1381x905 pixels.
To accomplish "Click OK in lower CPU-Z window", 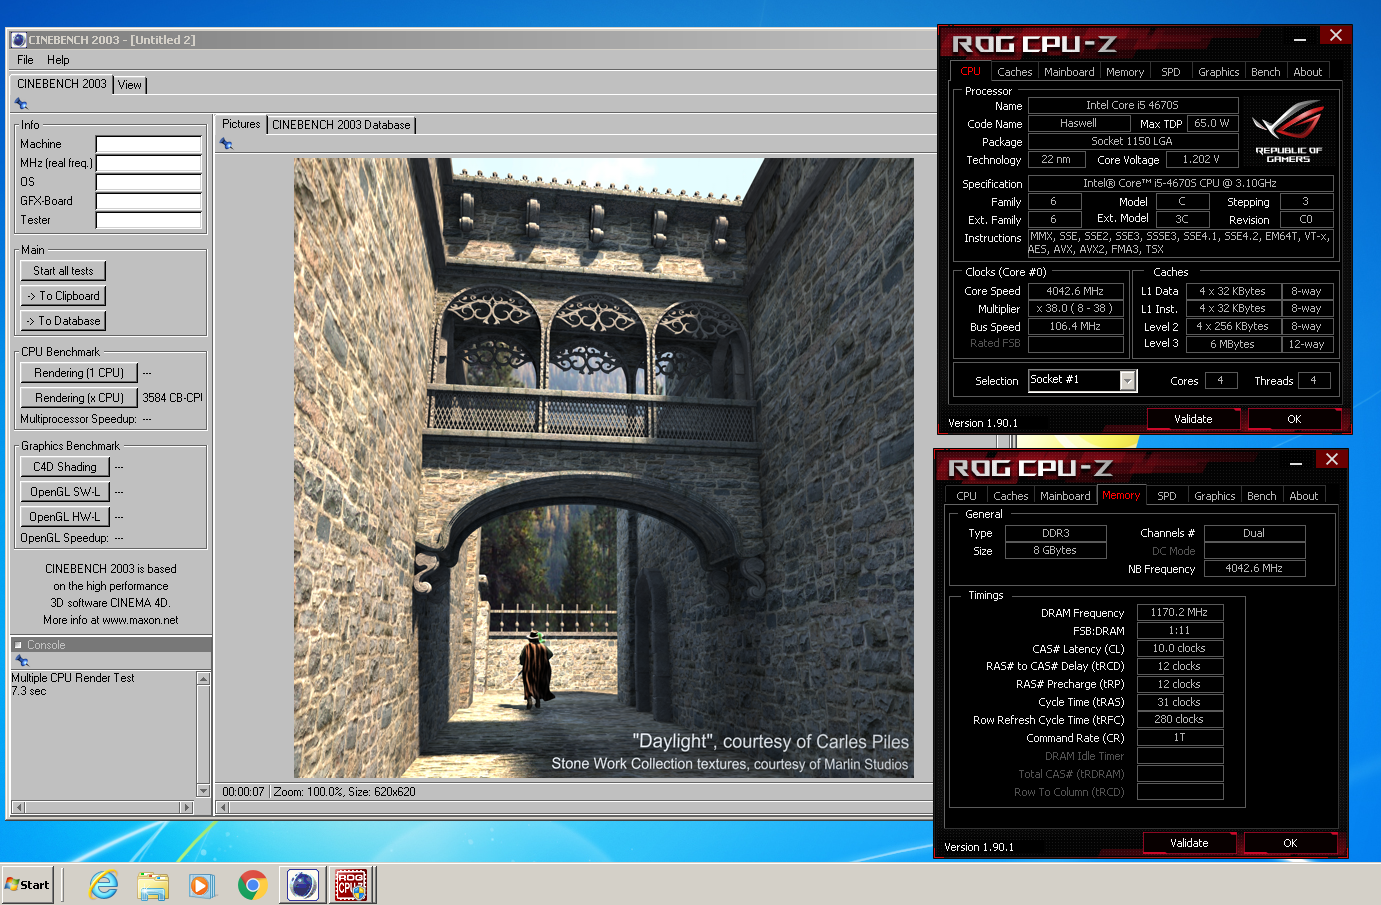I will pos(1290,843).
